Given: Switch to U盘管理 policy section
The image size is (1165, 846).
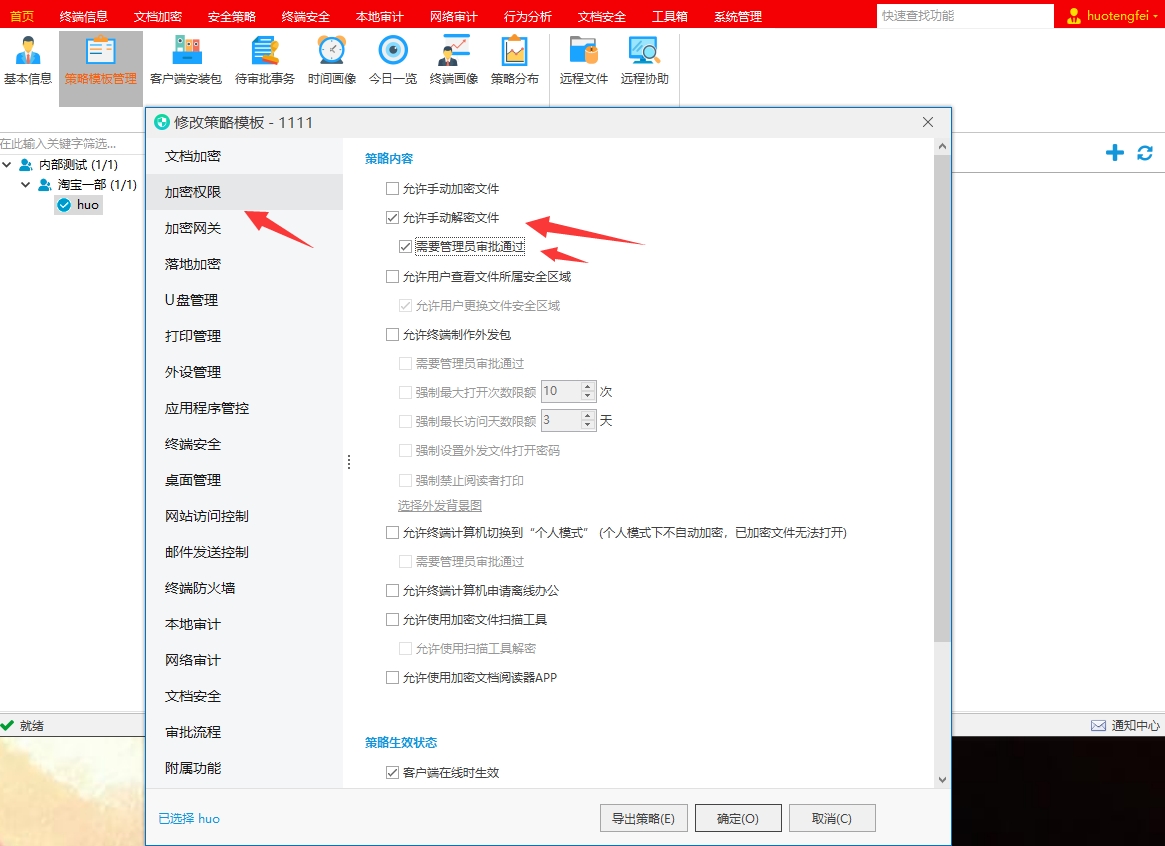Looking at the screenshot, I should point(244,300).
